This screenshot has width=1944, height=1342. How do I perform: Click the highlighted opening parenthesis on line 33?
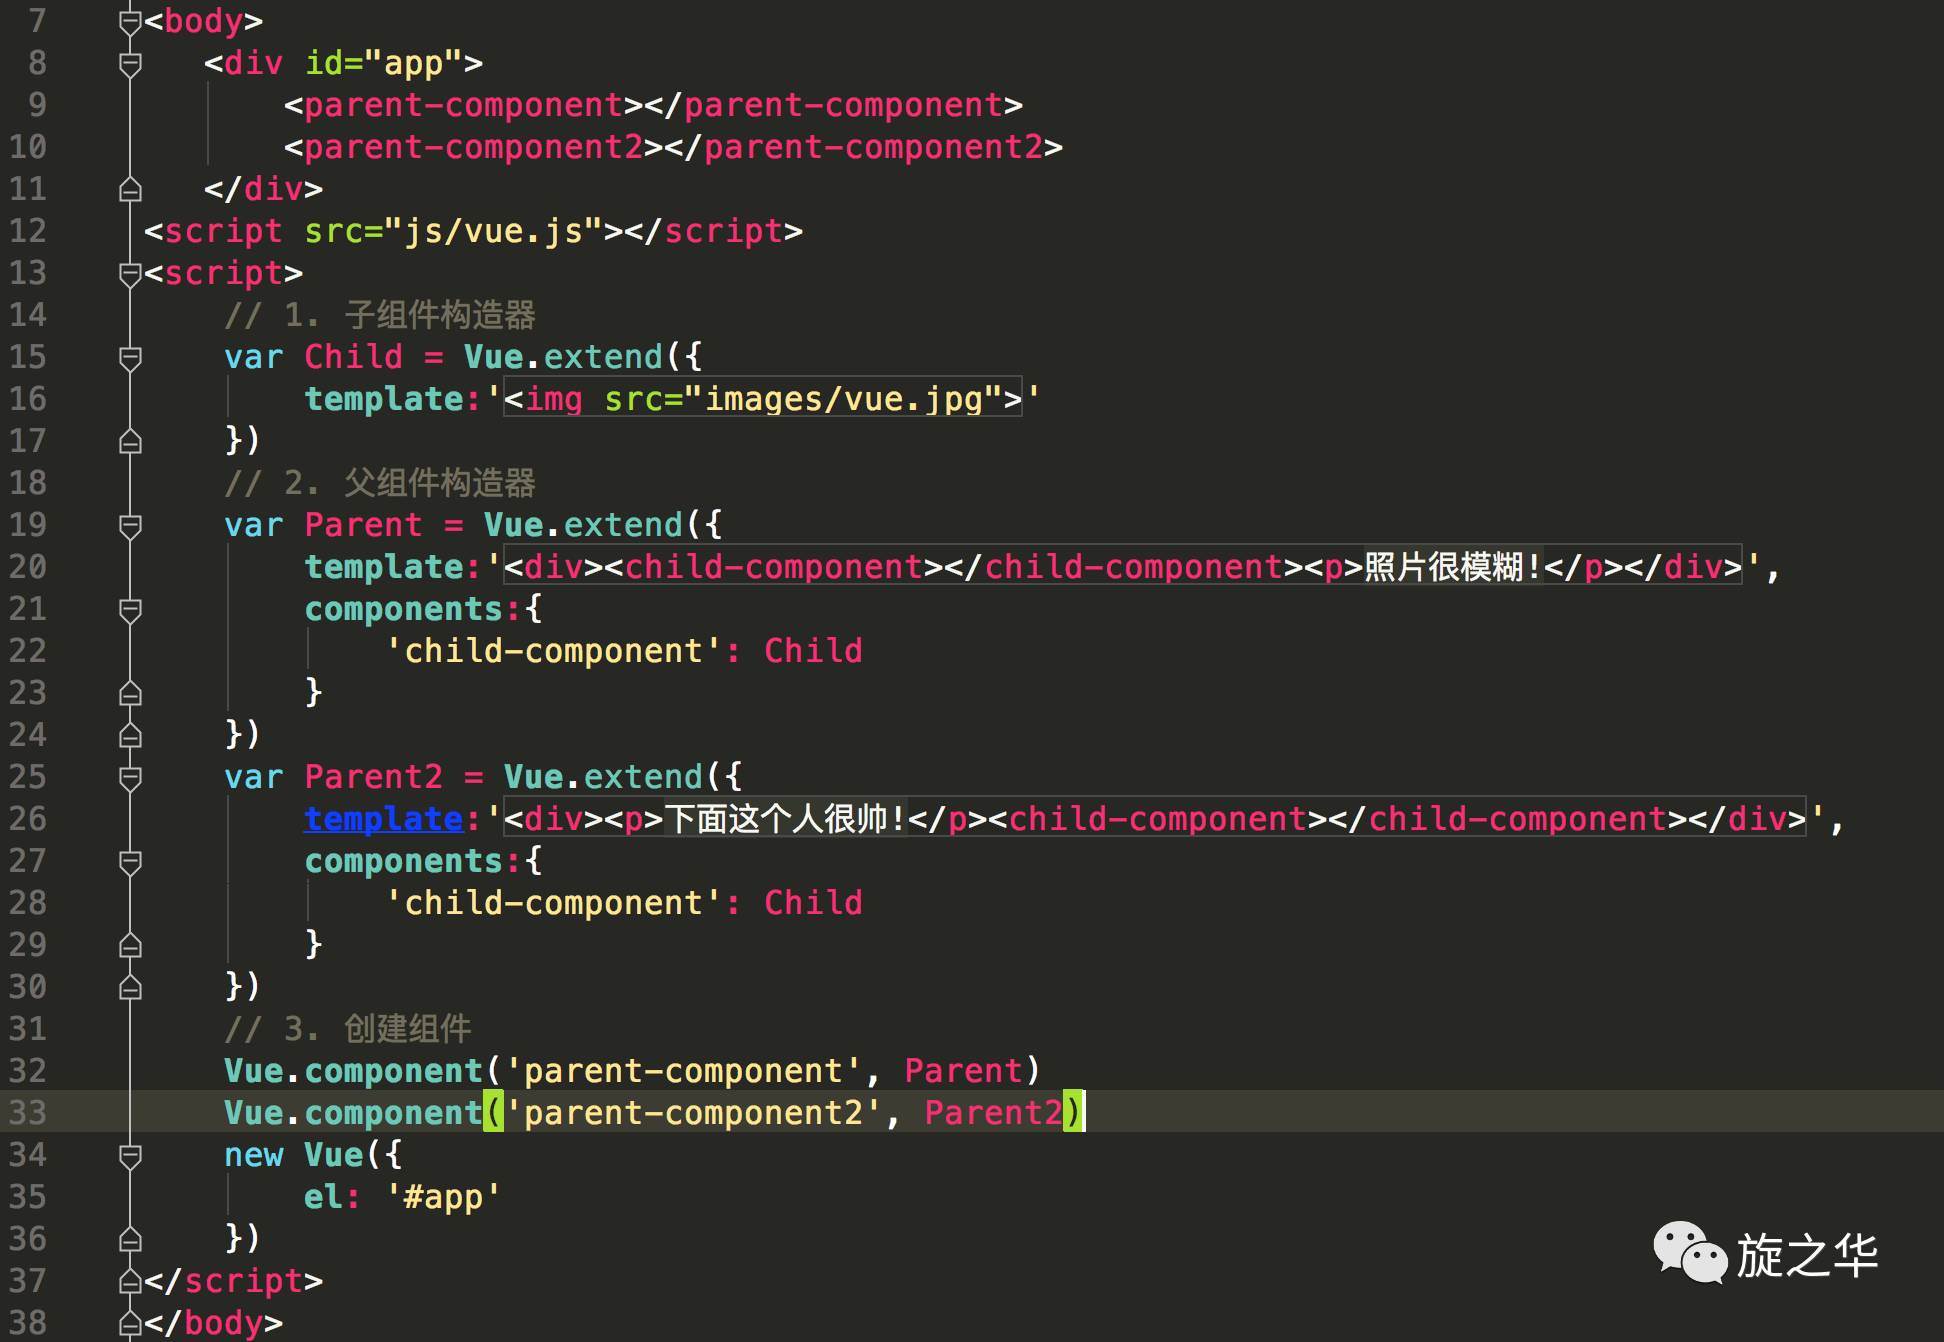click(493, 1112)
